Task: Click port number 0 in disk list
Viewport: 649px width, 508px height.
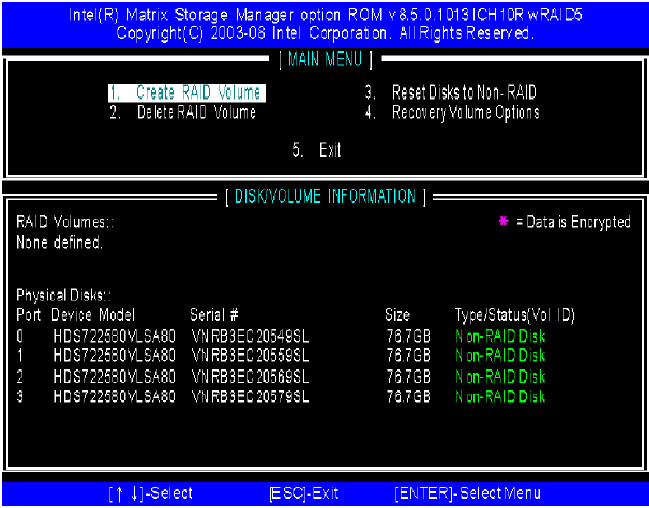Action: [19, 336]
